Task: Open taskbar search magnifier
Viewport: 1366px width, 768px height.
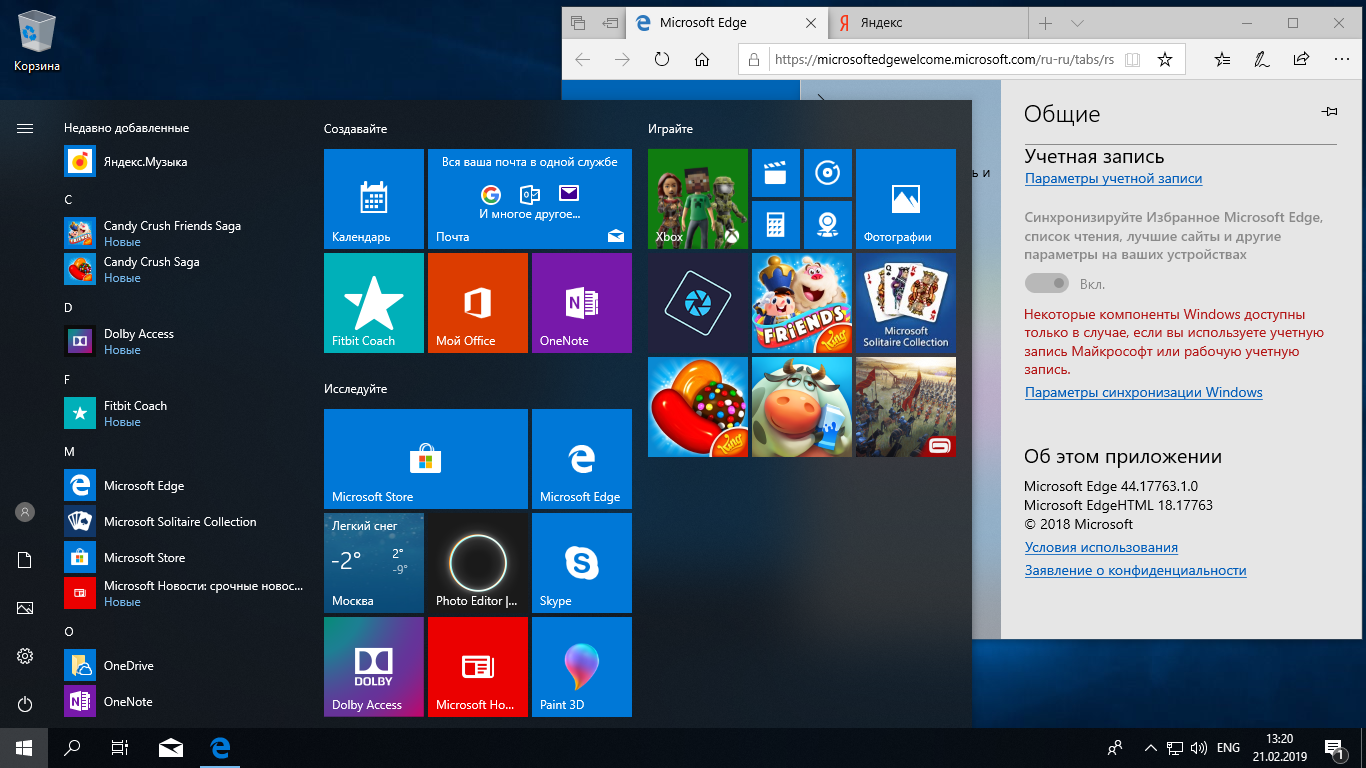Action: point(72,748)
